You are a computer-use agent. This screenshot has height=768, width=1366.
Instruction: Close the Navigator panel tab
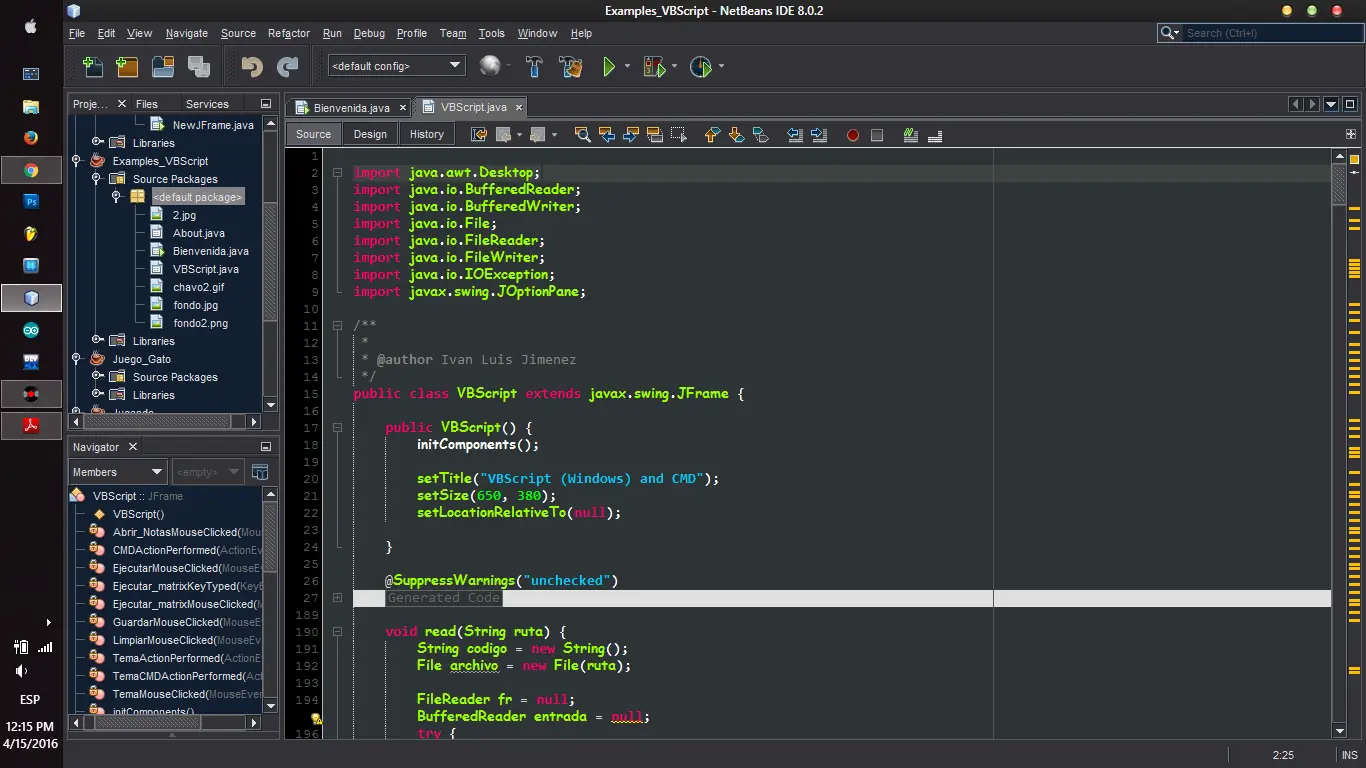132,447
